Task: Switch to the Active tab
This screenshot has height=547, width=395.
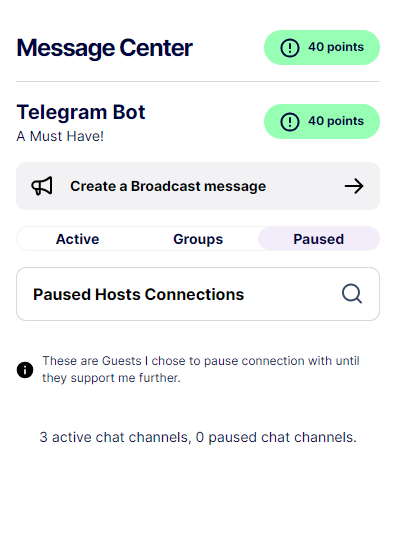Action: click(77, 239)
